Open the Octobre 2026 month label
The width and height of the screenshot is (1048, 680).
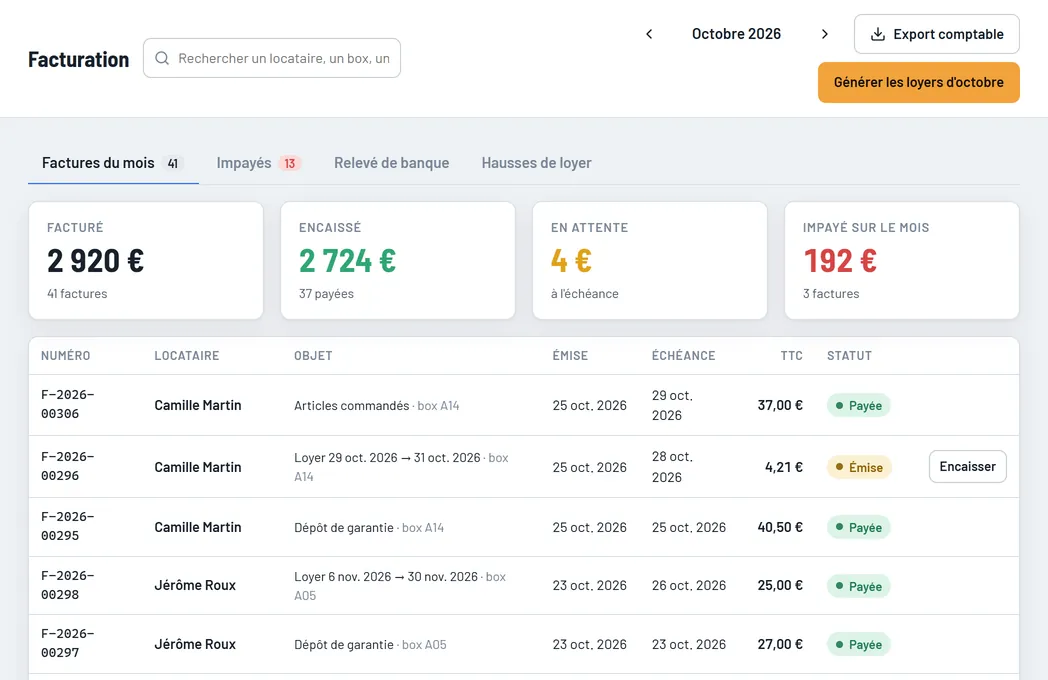tap(736, 34)
